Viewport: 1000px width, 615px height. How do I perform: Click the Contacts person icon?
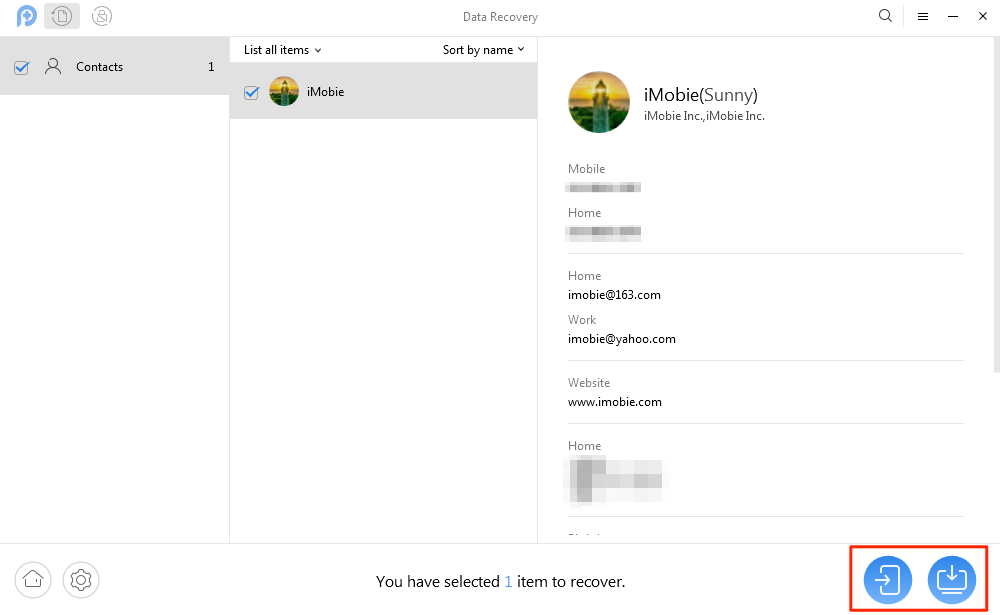[x=53, y=66]
